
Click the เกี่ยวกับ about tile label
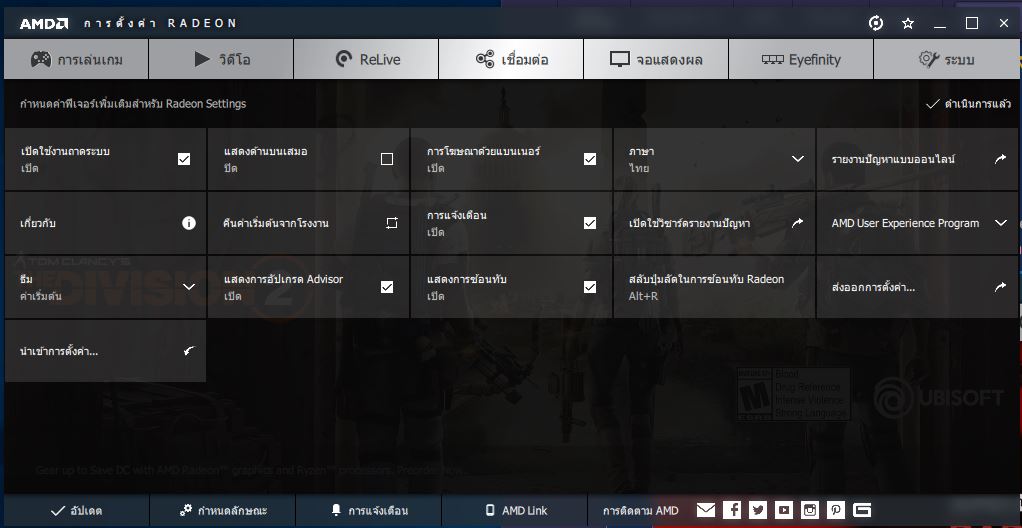(38, 223)
